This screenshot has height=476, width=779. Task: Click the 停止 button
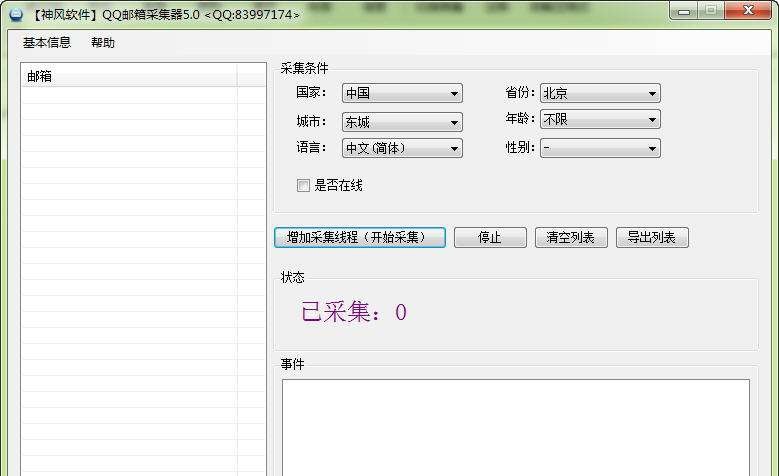point(490,238)
